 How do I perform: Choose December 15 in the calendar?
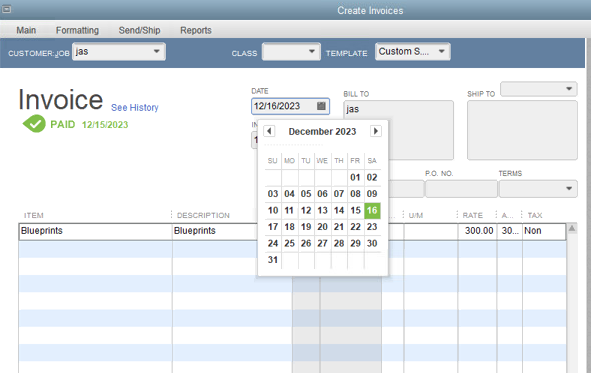pyautogui.click(x=355, y=210)
